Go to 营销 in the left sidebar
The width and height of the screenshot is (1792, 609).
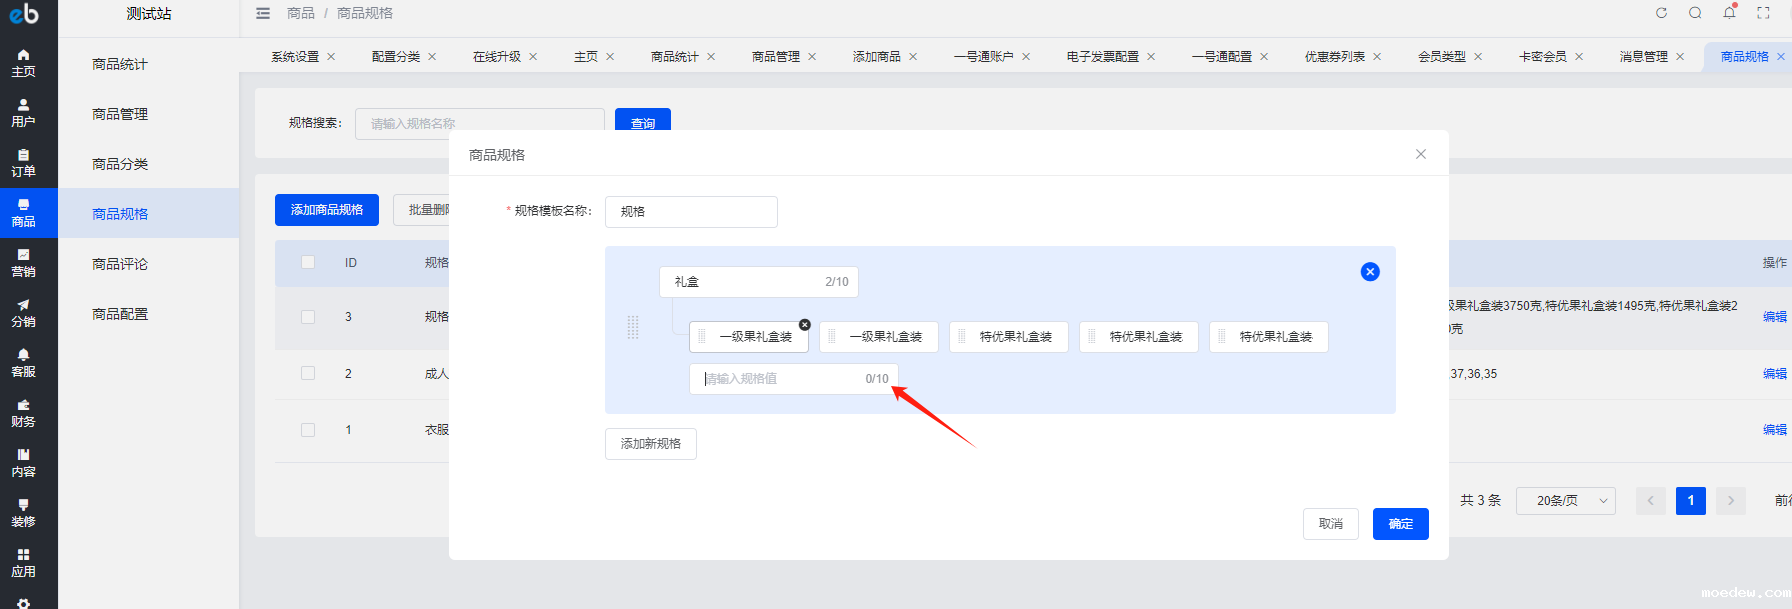(x=23, y=263)
